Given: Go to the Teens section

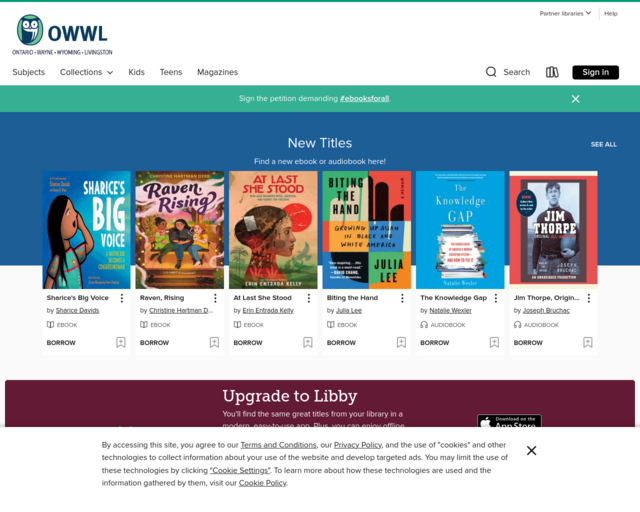Looking at the screenshot, I should [171, 72].
